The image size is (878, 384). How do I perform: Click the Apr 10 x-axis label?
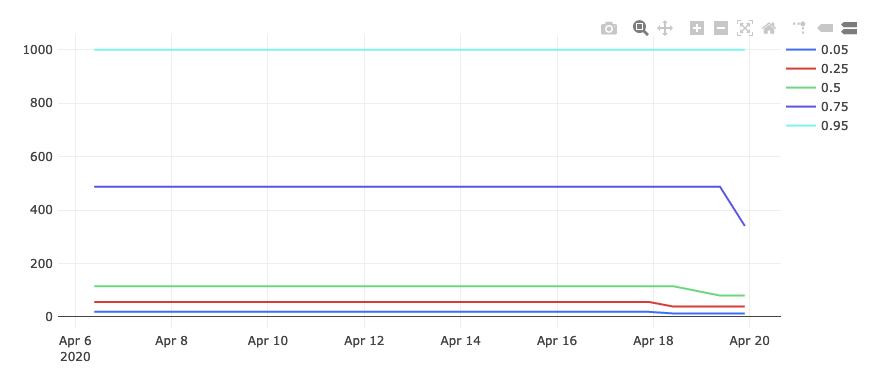(268, 340)
